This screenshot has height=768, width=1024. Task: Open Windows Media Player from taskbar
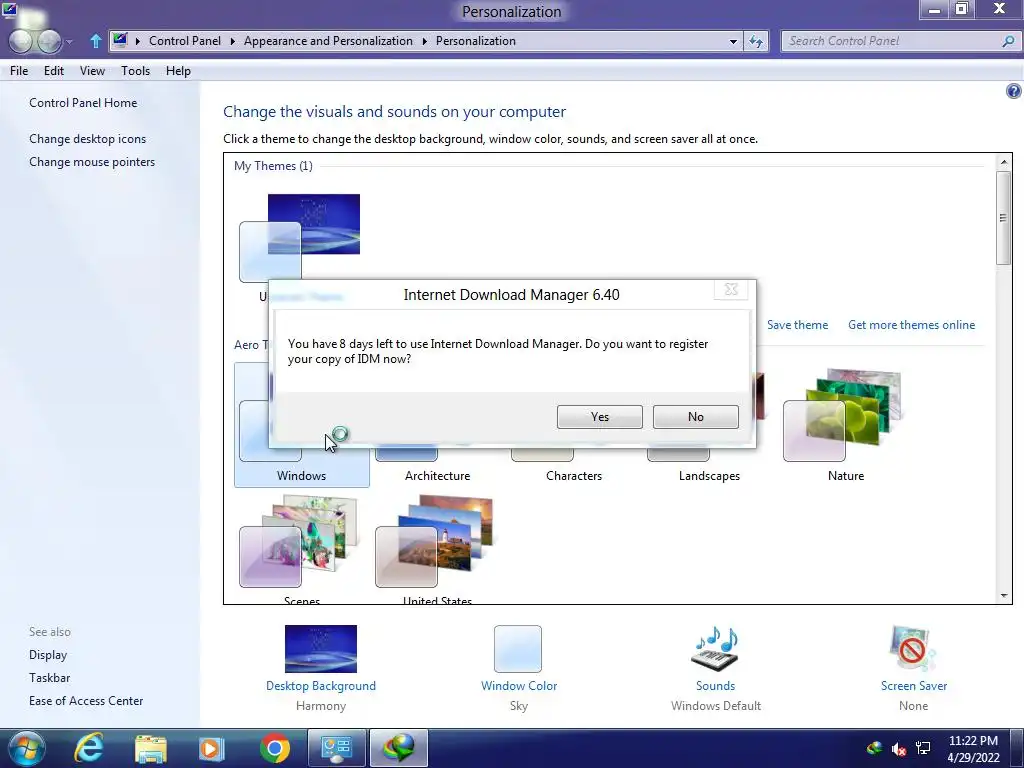[211, 748]
